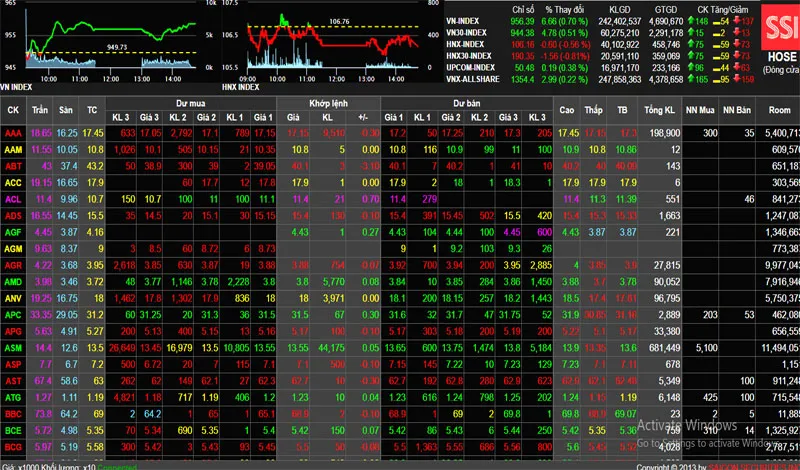Click AAA total volume 198,900
800x470 pixels.
coord(665,133)
